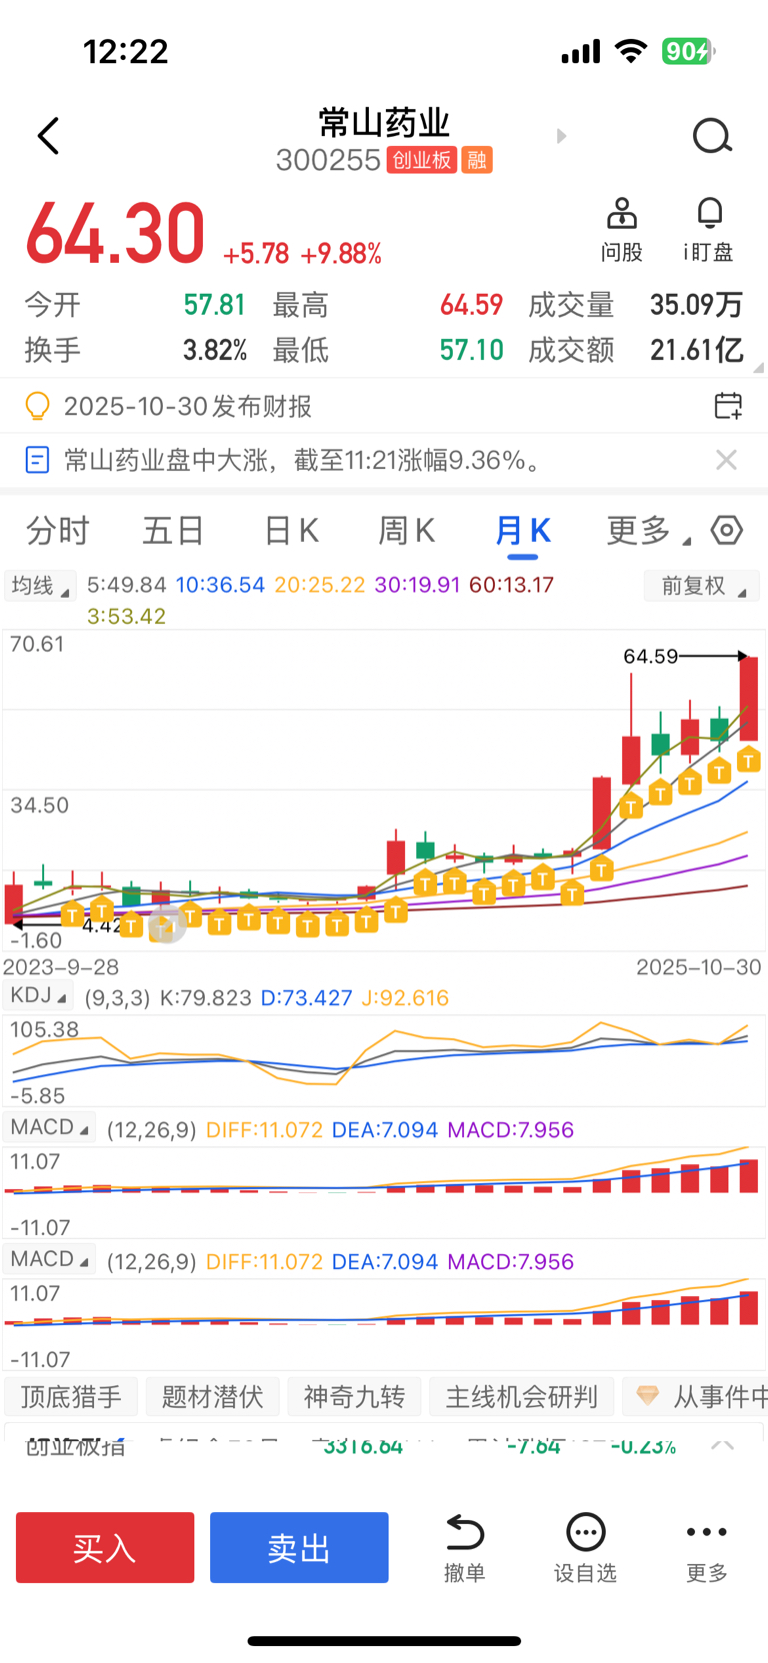Image resolution: width=768 pixels, height=1663 pixels.
Task: Open the 前复权 adjustment dropdown
Action: point(702,585)
